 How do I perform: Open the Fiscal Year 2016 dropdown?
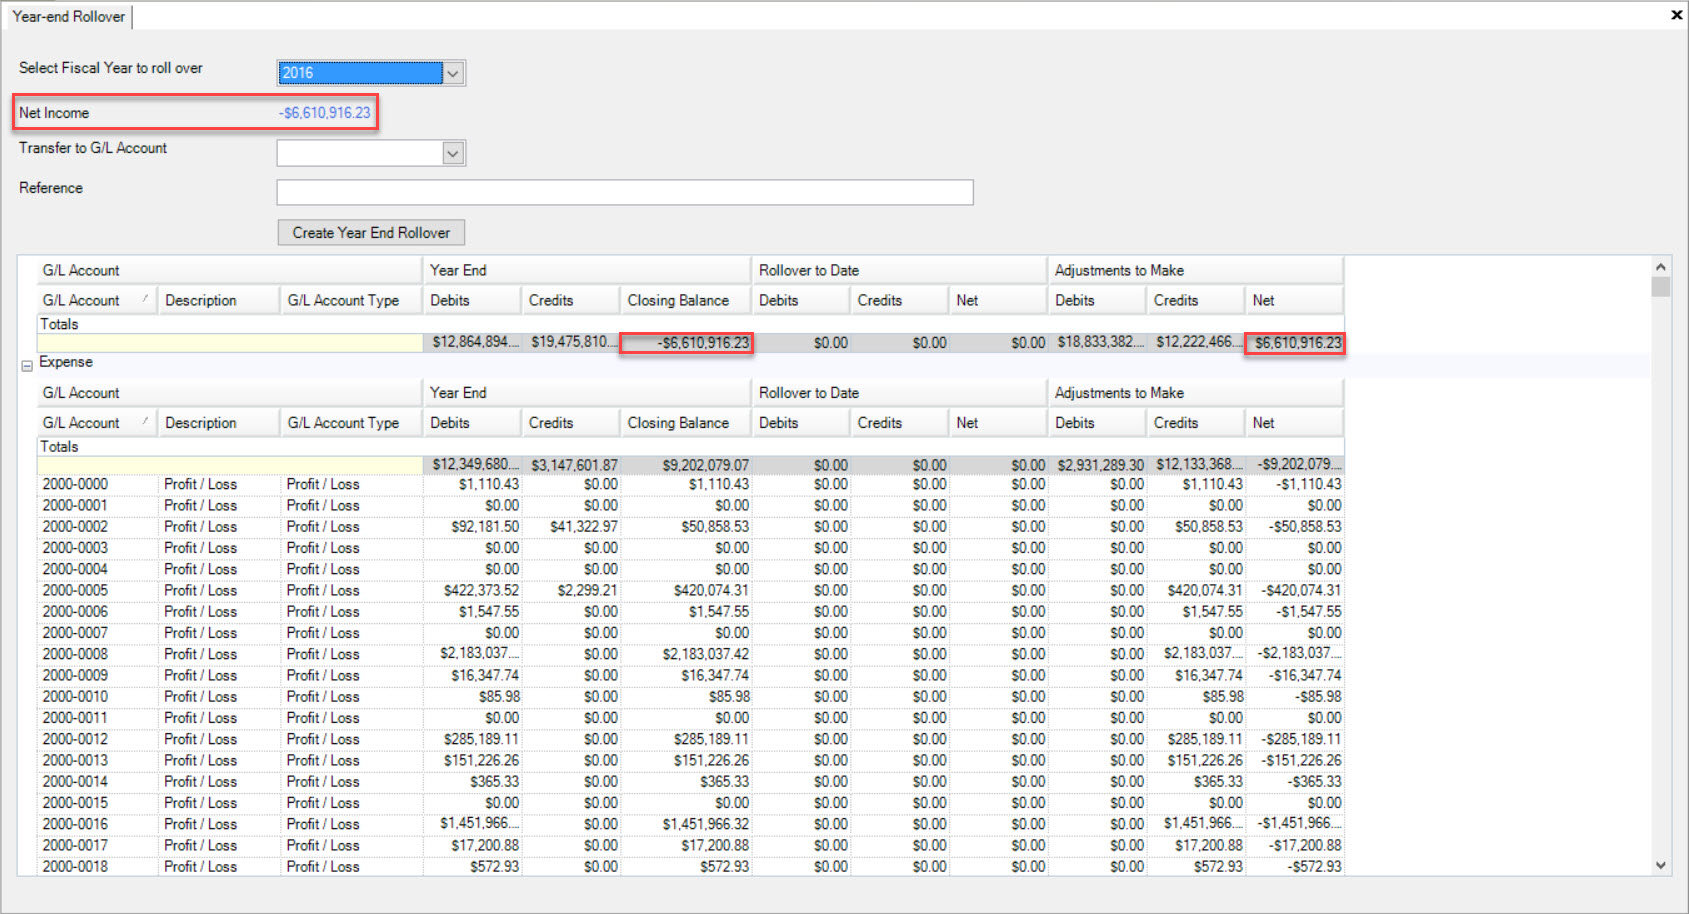coord(453,73)
